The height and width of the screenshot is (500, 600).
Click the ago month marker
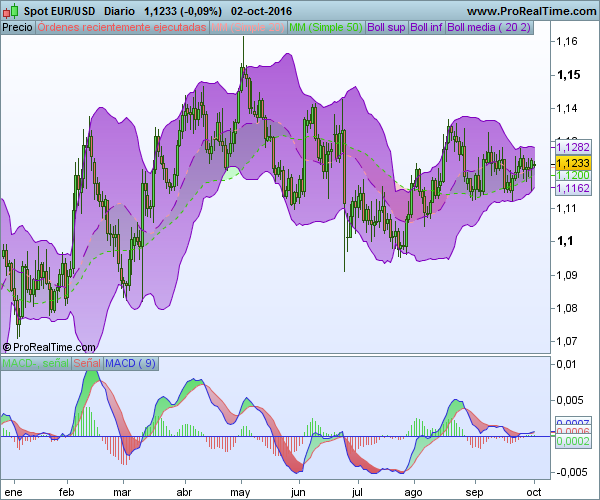[x=414, y=493]
